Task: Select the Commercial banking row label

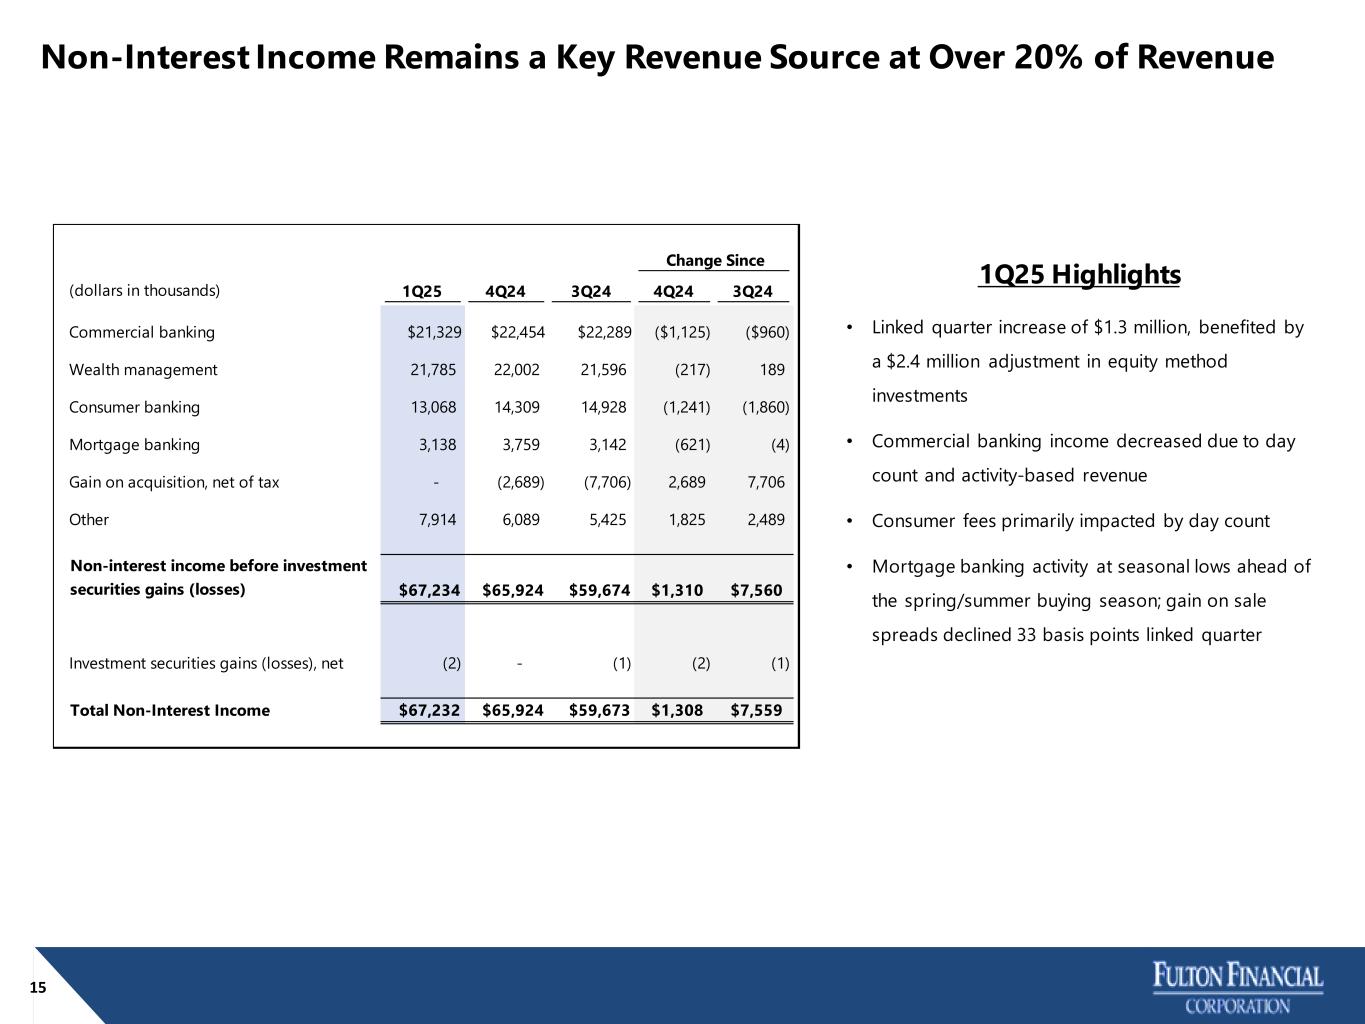Action: click(x=141, y=332)
